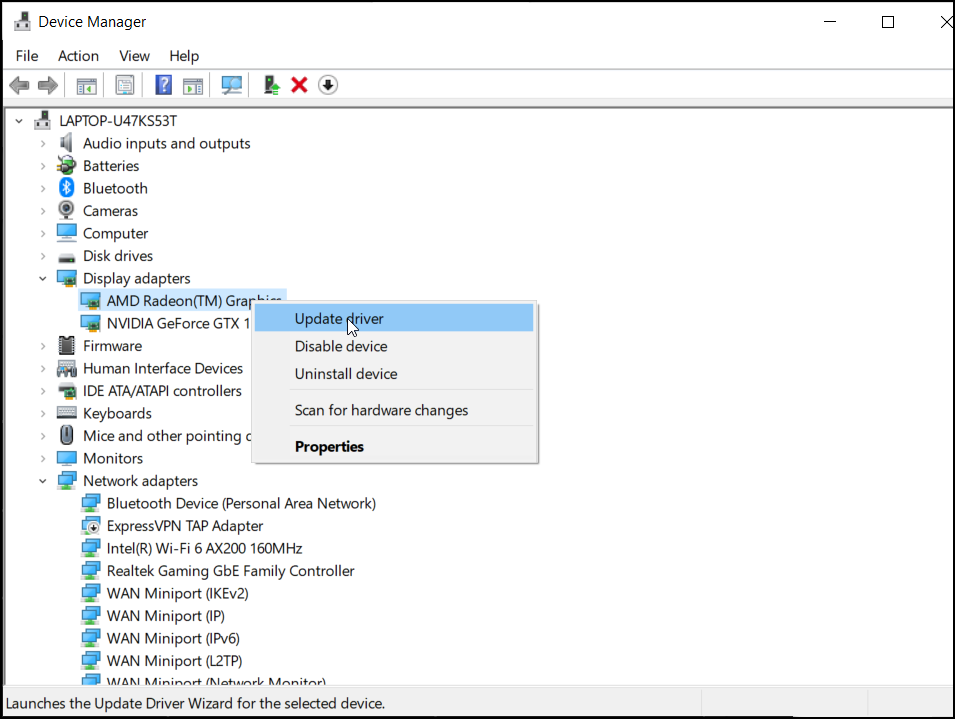This screenshot has width=955, height=719.
Task: Click the Scan for hardware changes monitor icon
Action: point(231,85)
